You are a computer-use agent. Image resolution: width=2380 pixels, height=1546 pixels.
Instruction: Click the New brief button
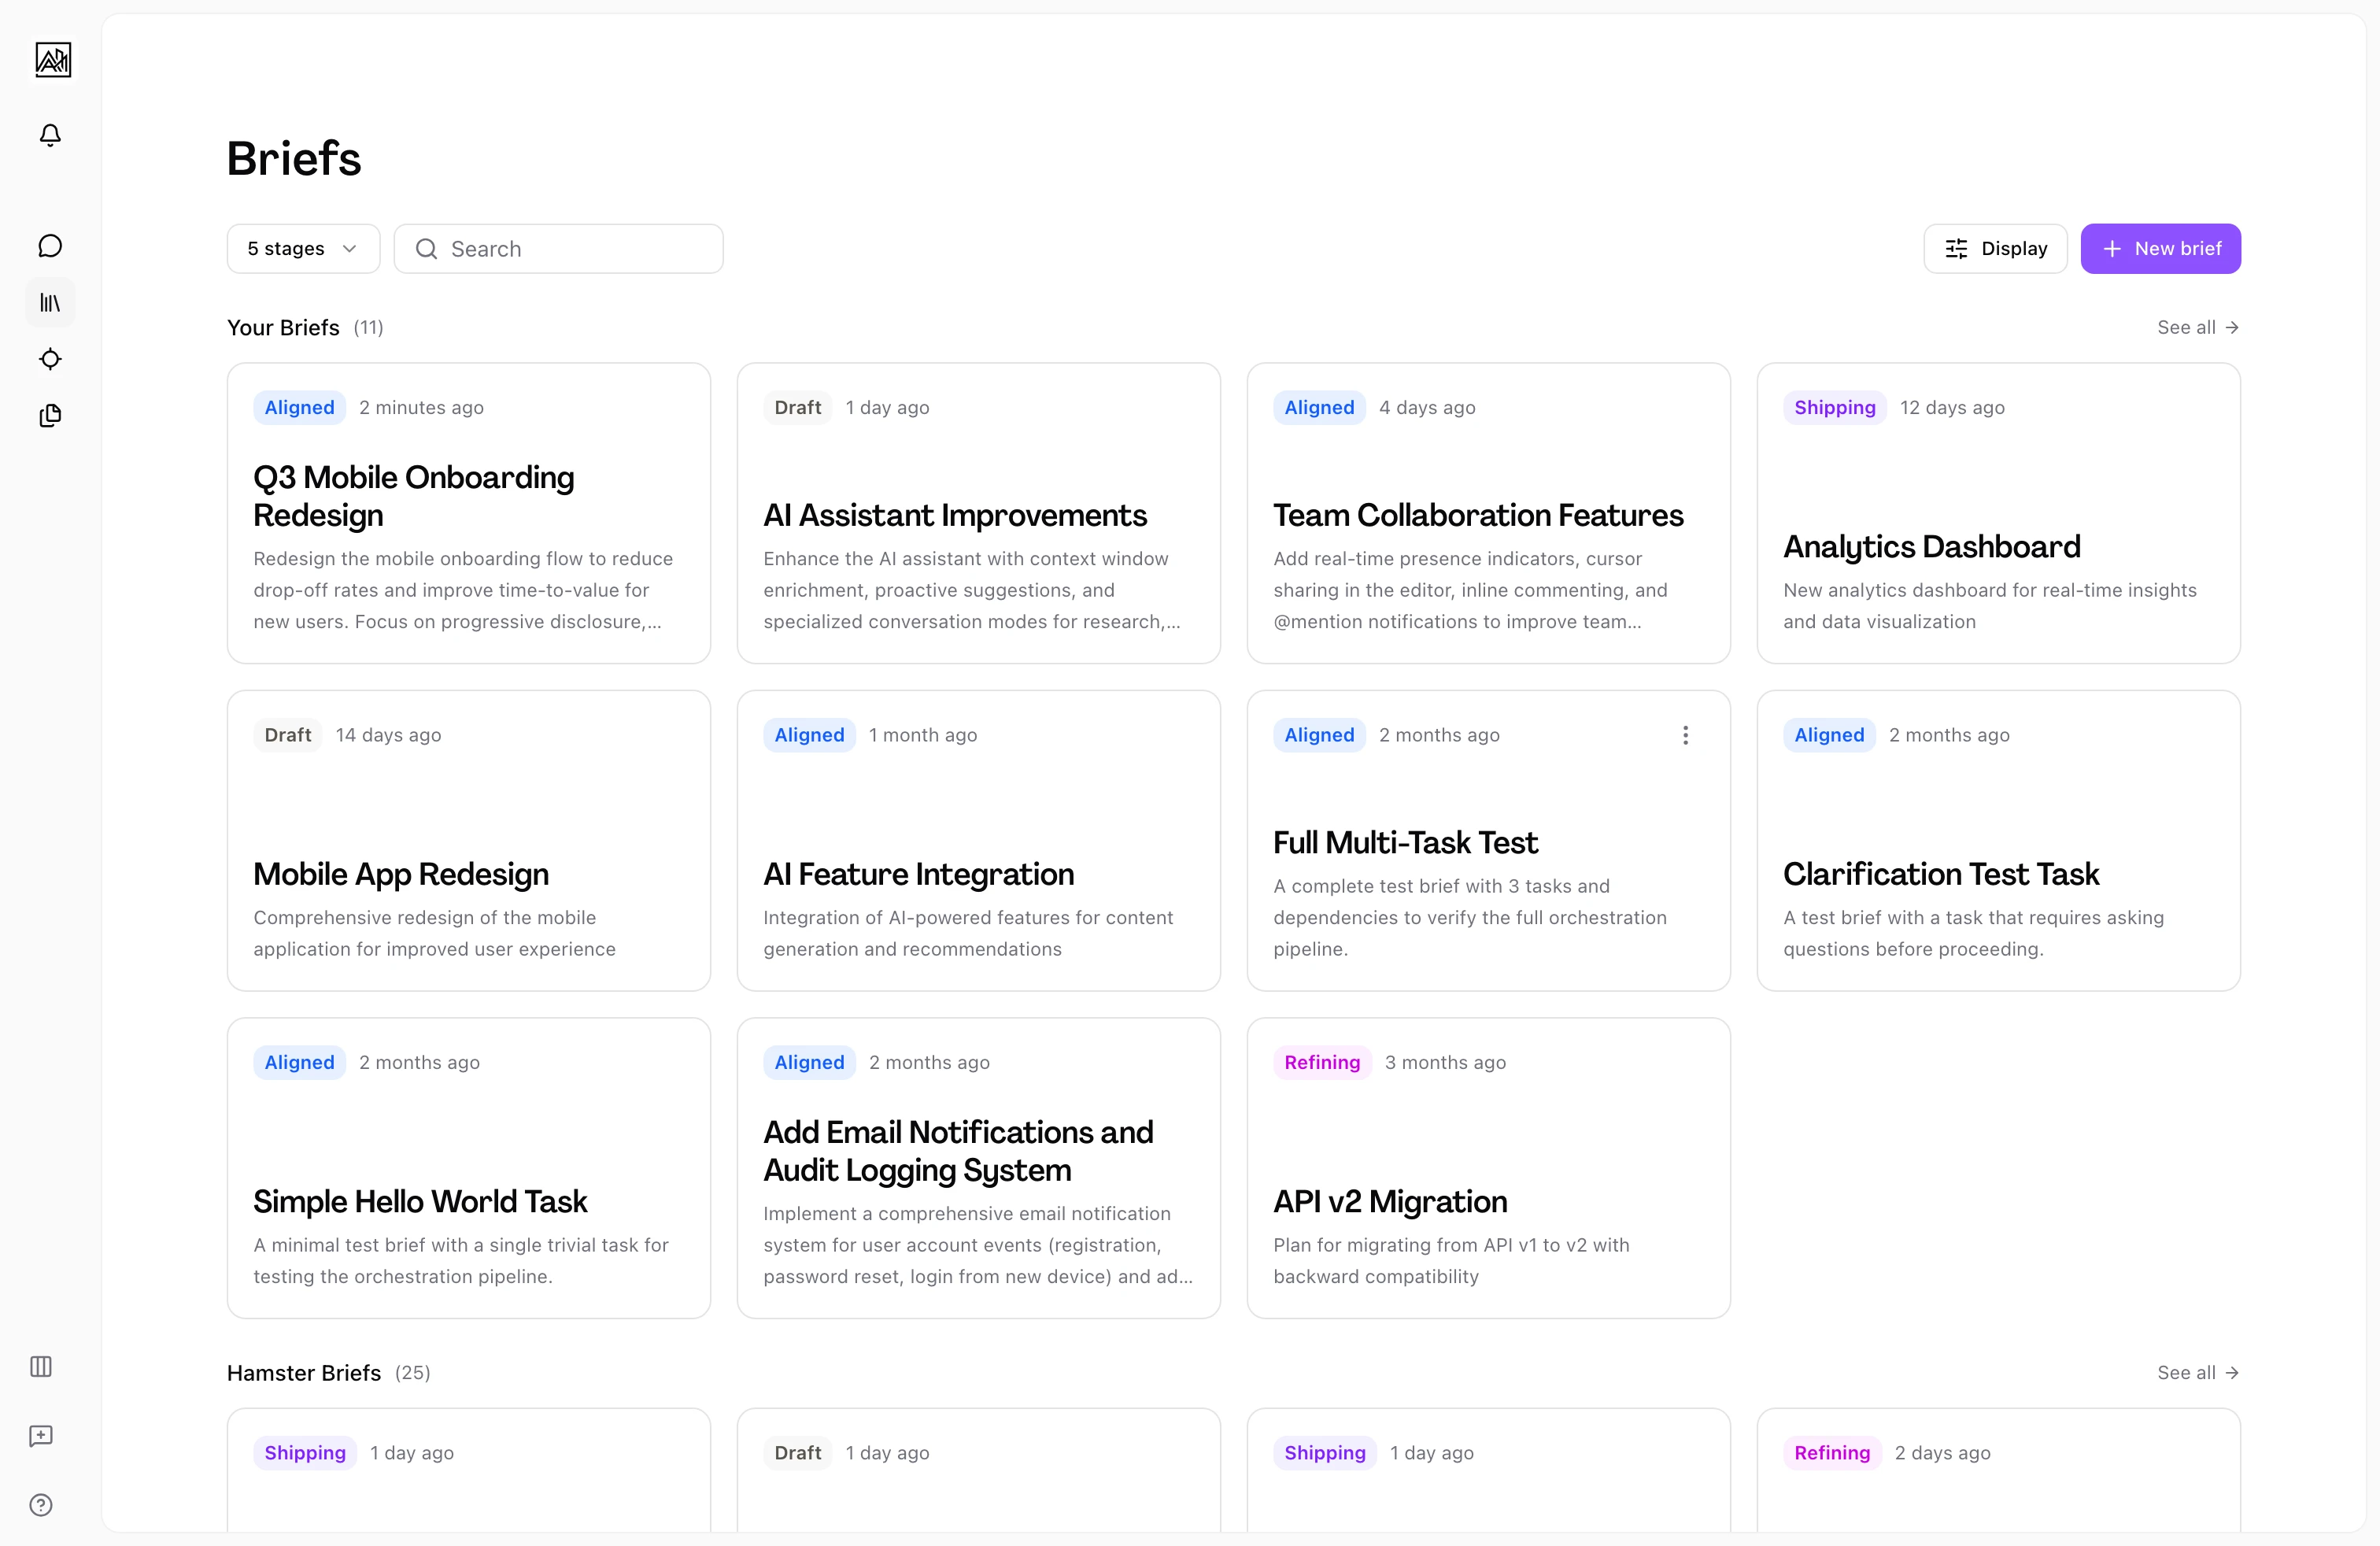point(2160,248)
